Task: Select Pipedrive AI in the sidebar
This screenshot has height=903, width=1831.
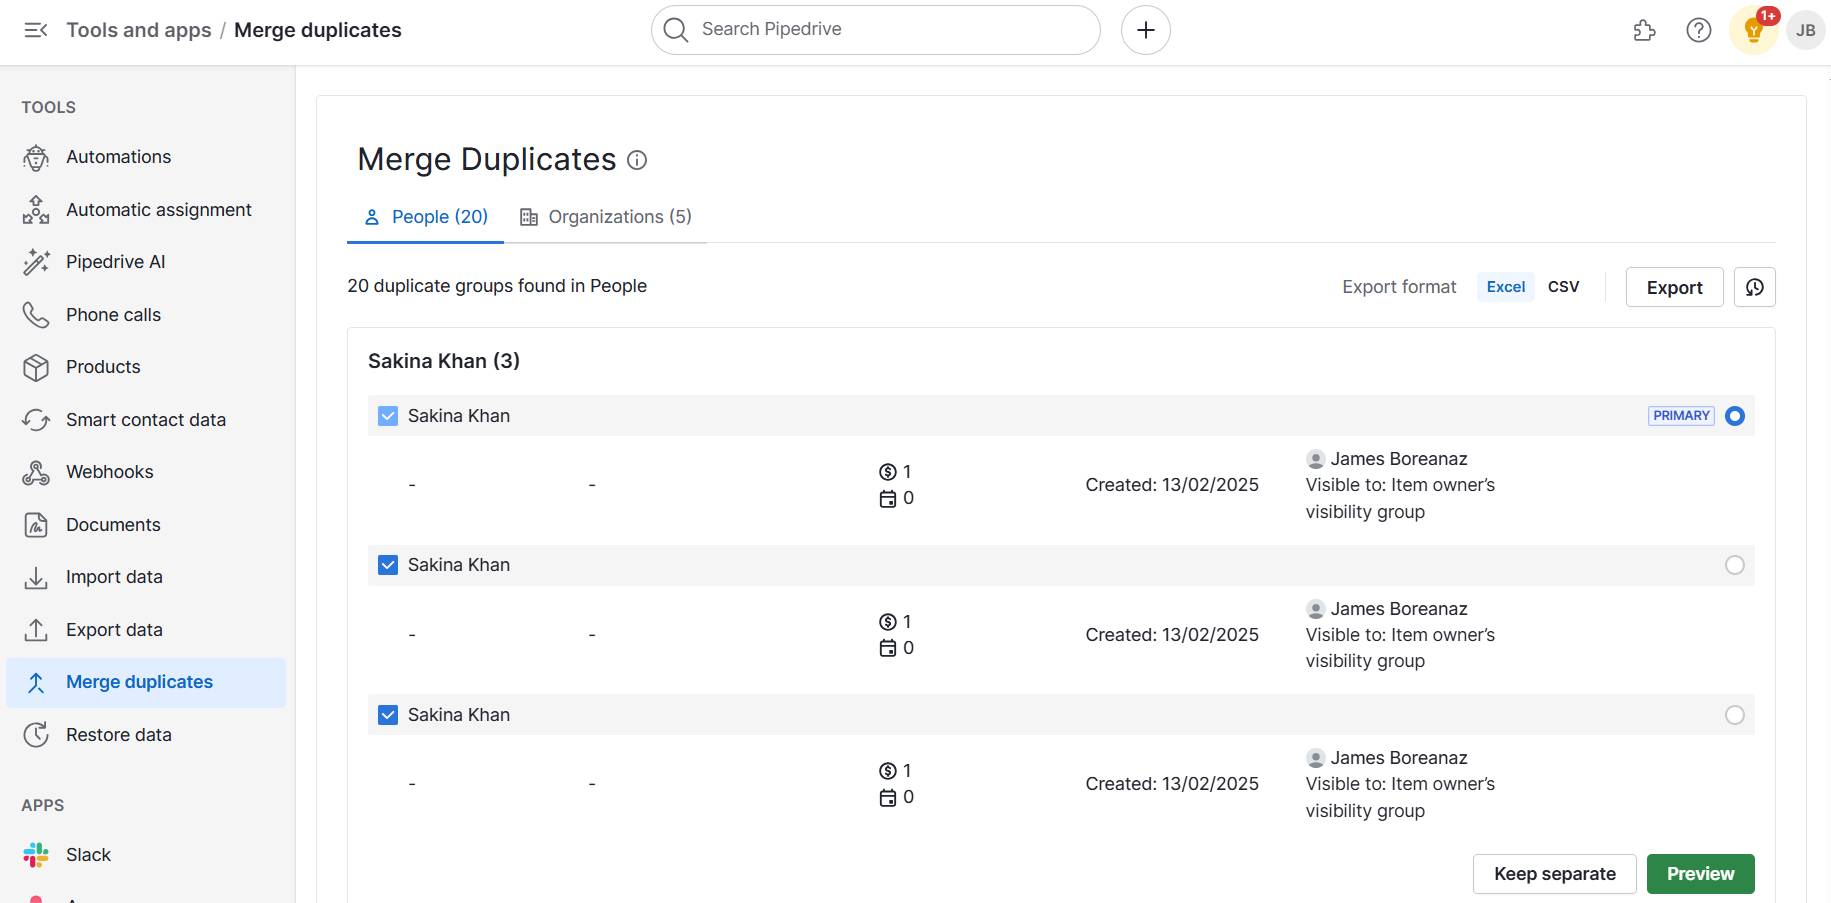Action: pos(115,261)
